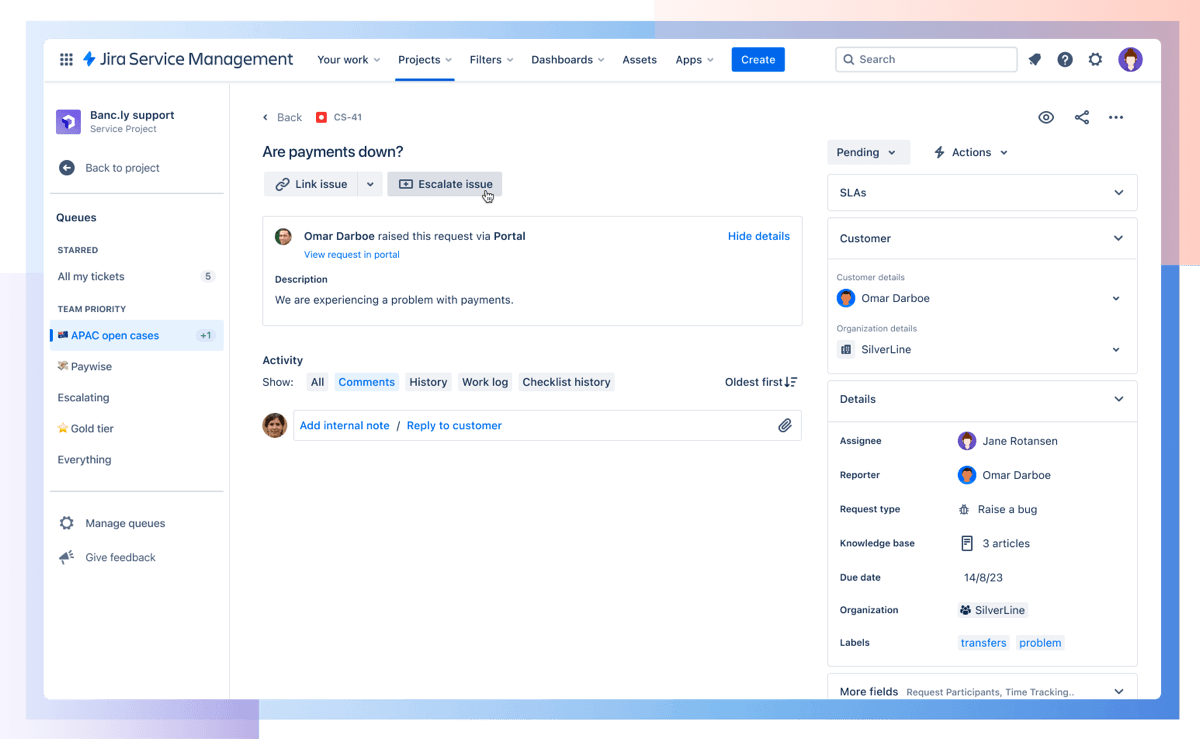The height and width of the screenshot is (739, 1200).
Task: Share the issue using the share icon
Action: point(1081,117)
